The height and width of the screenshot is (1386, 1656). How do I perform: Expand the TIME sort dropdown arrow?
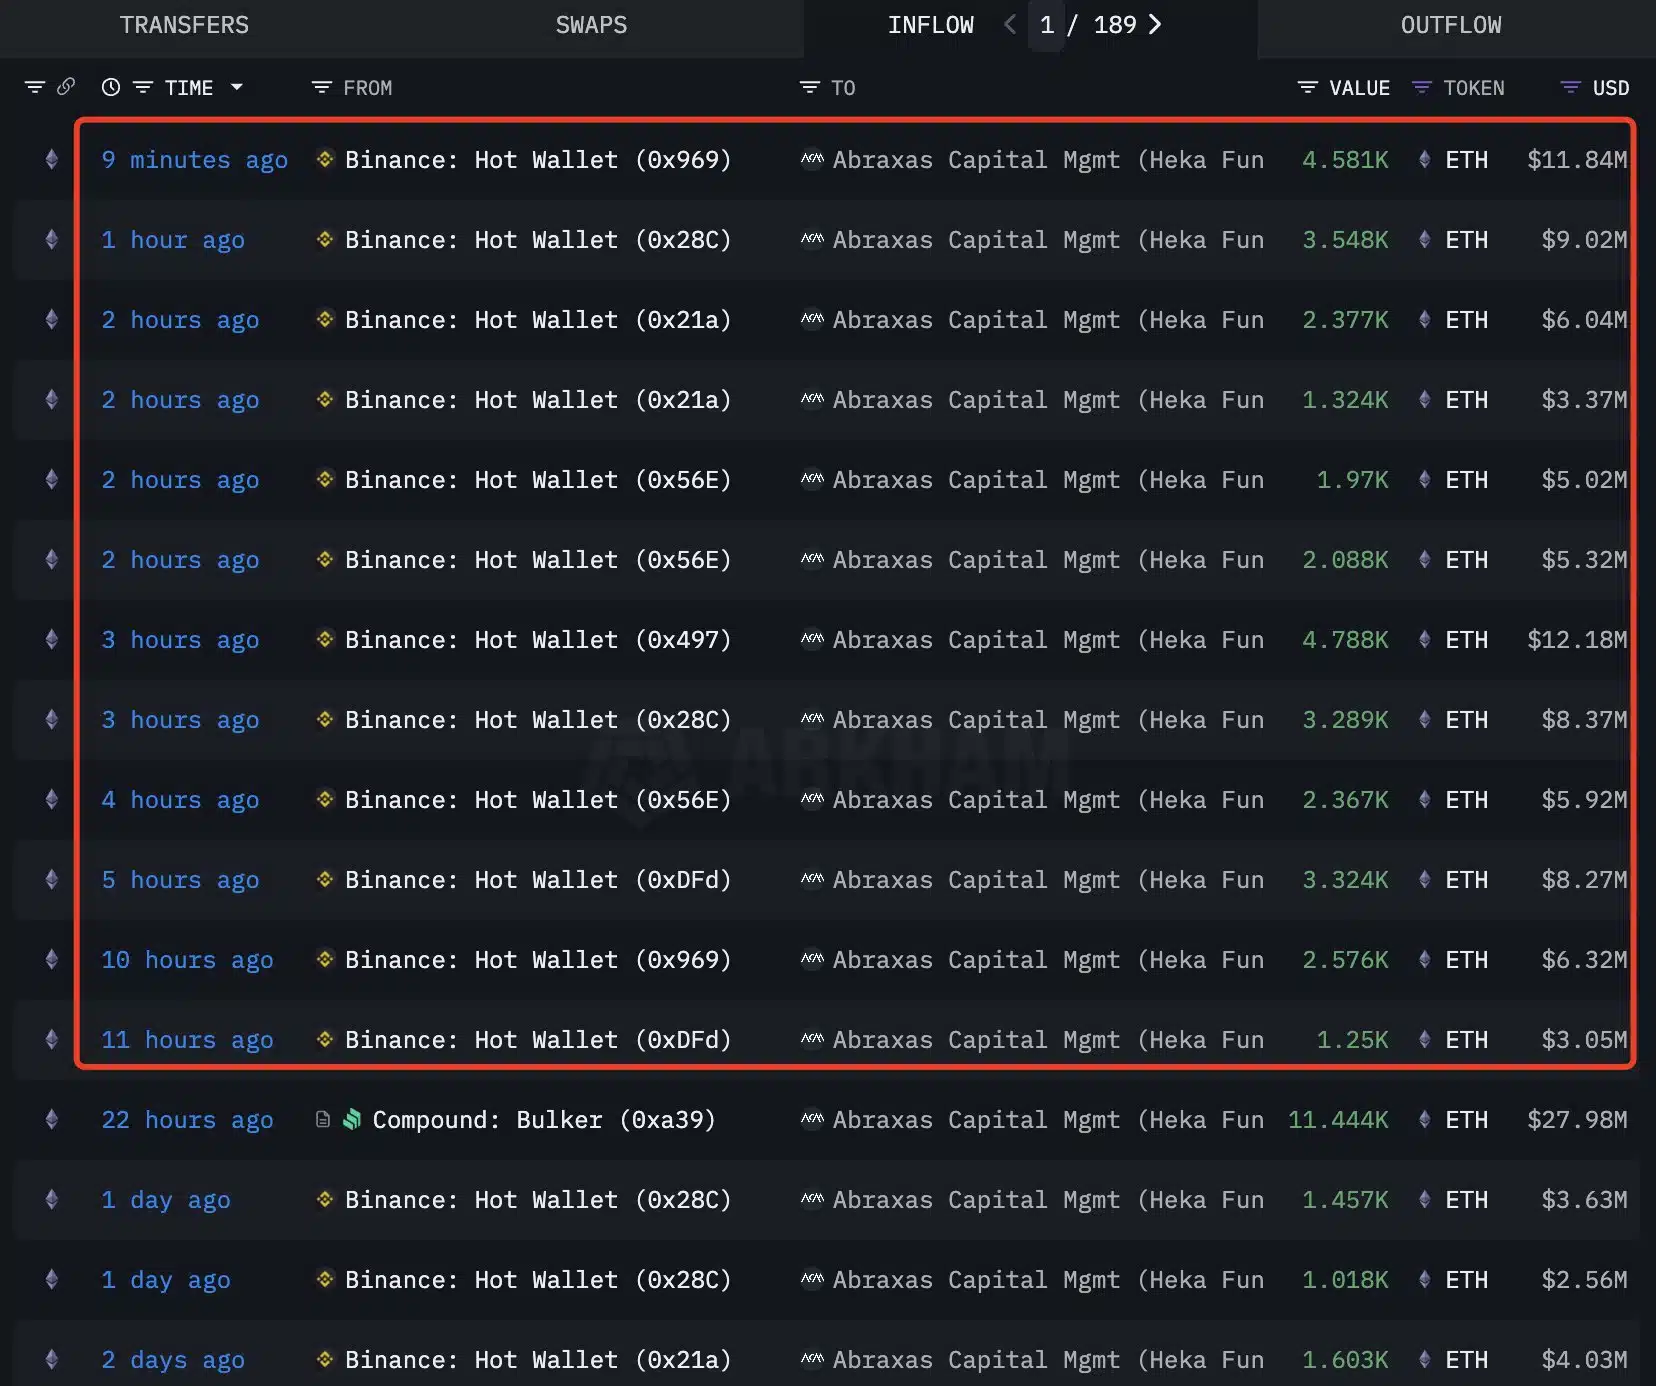coord(237,88)
